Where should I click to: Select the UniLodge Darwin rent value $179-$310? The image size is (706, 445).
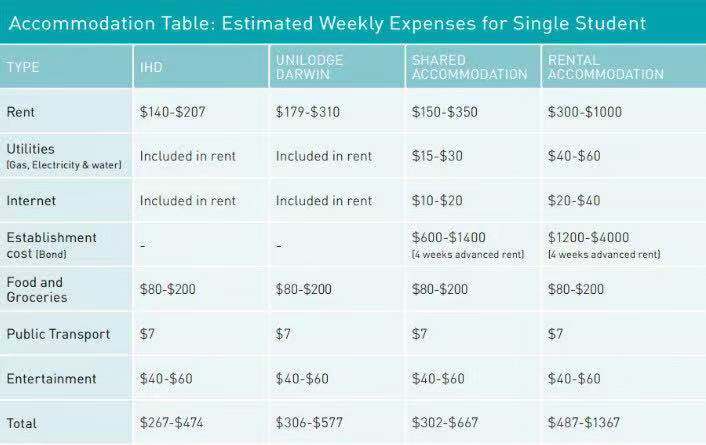click(x=308, y=112)
